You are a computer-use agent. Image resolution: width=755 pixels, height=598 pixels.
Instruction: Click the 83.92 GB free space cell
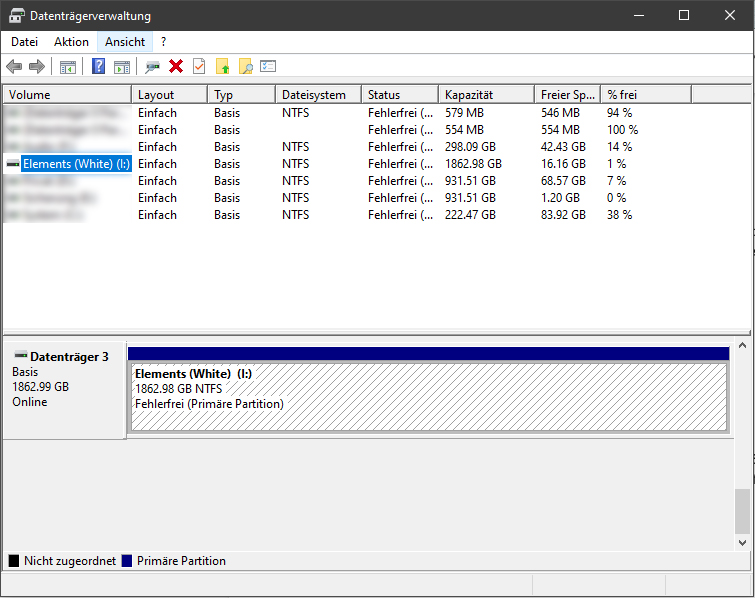pyautogui.click(x=563, y=215)
